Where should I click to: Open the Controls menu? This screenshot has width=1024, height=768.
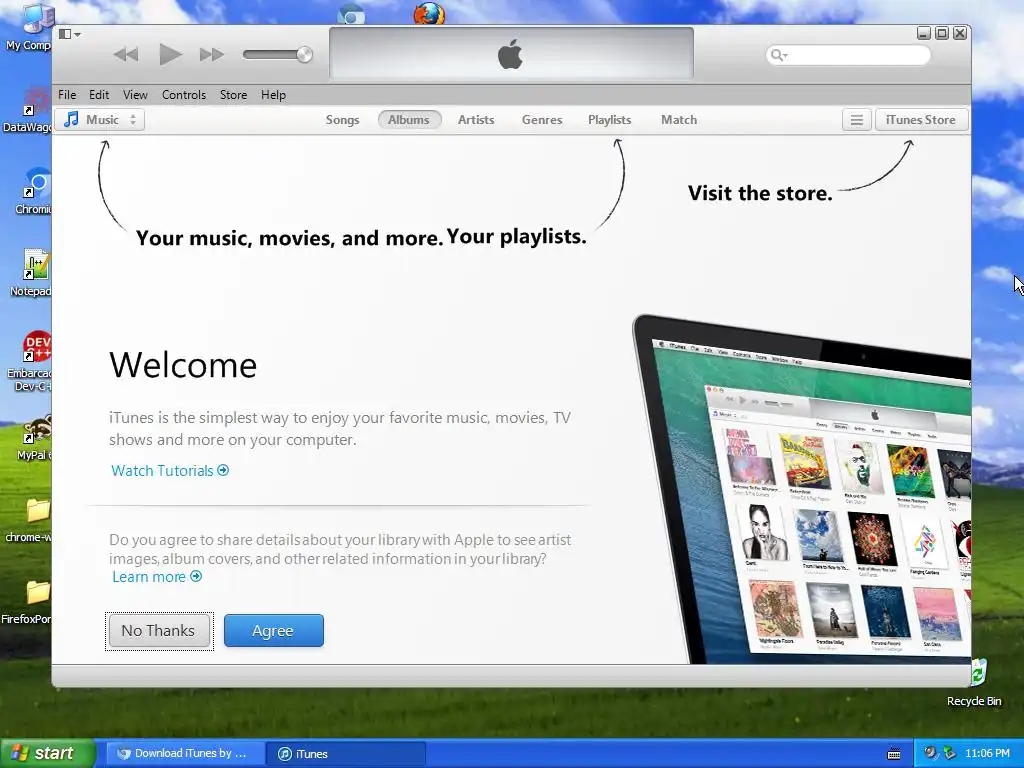(x=184, y=95)
